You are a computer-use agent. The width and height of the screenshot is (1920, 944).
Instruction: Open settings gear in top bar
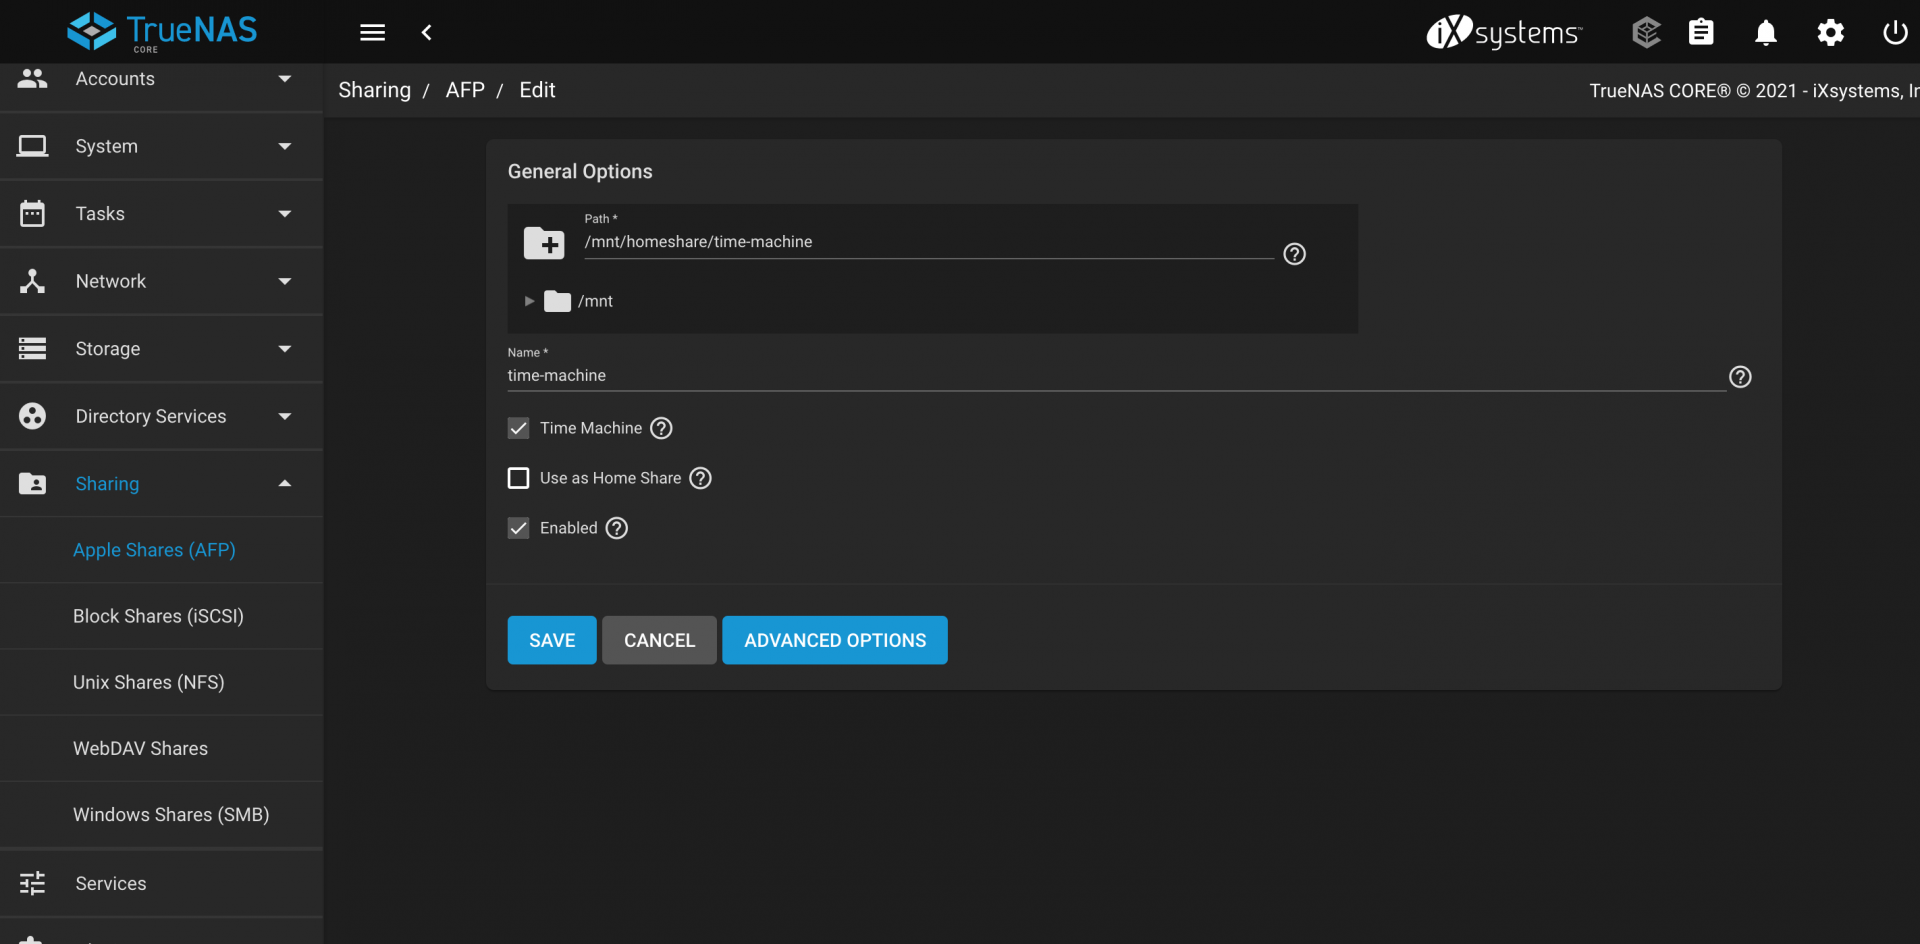pyautogui.click(x=1830, y=33)
